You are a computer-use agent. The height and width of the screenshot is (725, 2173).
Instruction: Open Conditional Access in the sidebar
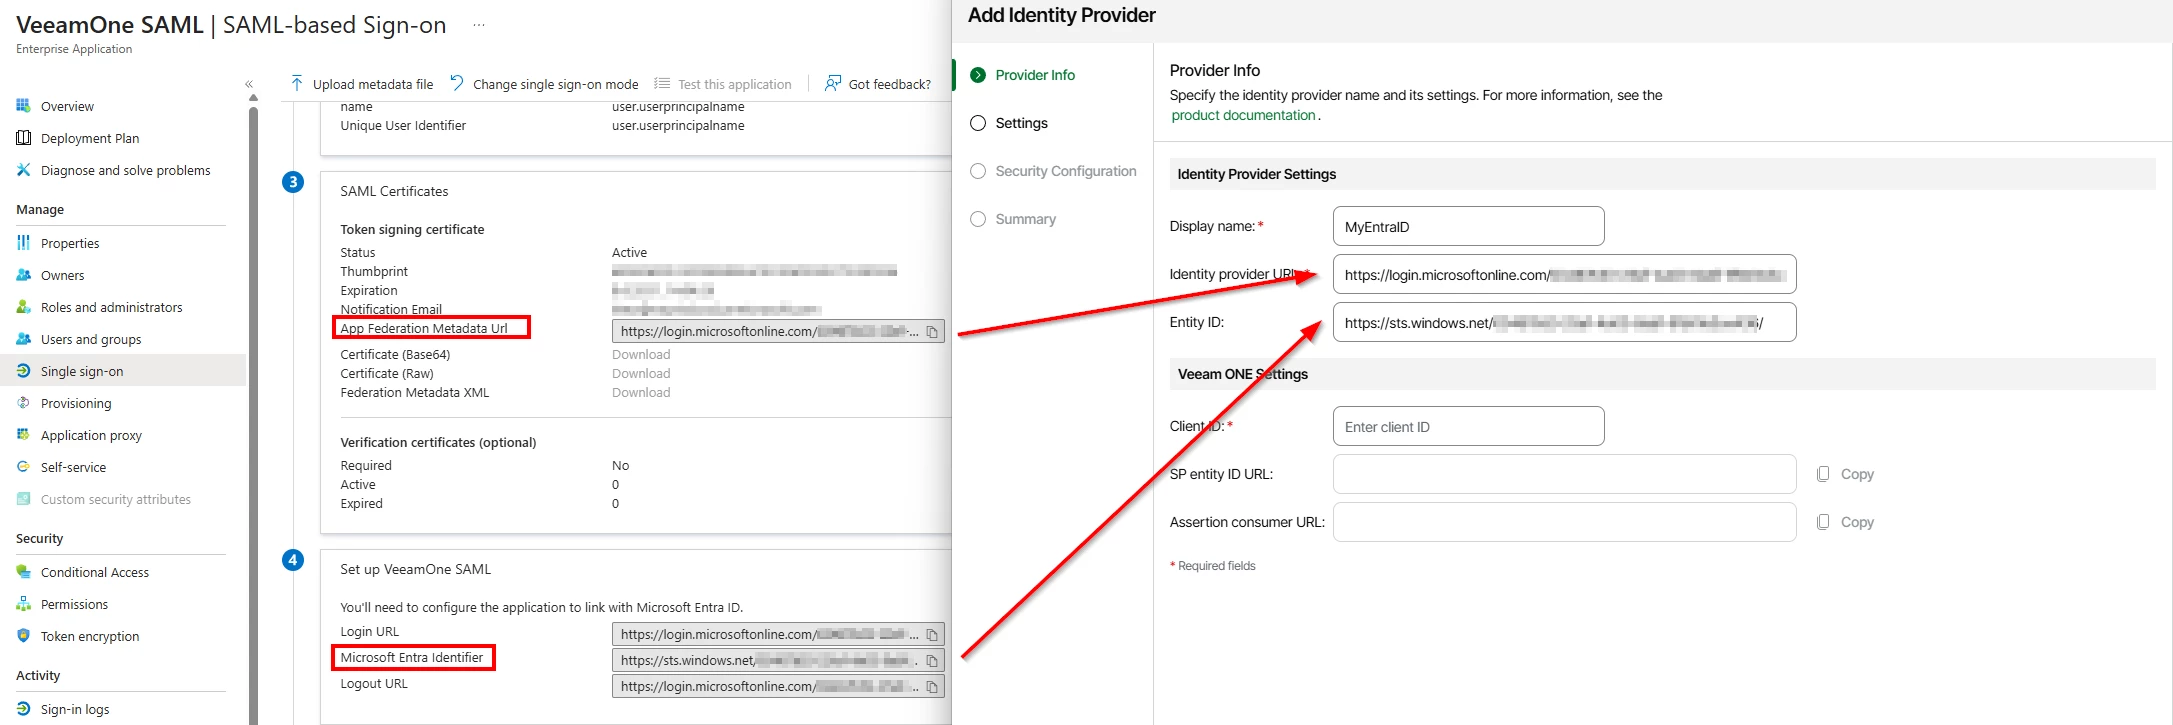click(x=95, y=572)
